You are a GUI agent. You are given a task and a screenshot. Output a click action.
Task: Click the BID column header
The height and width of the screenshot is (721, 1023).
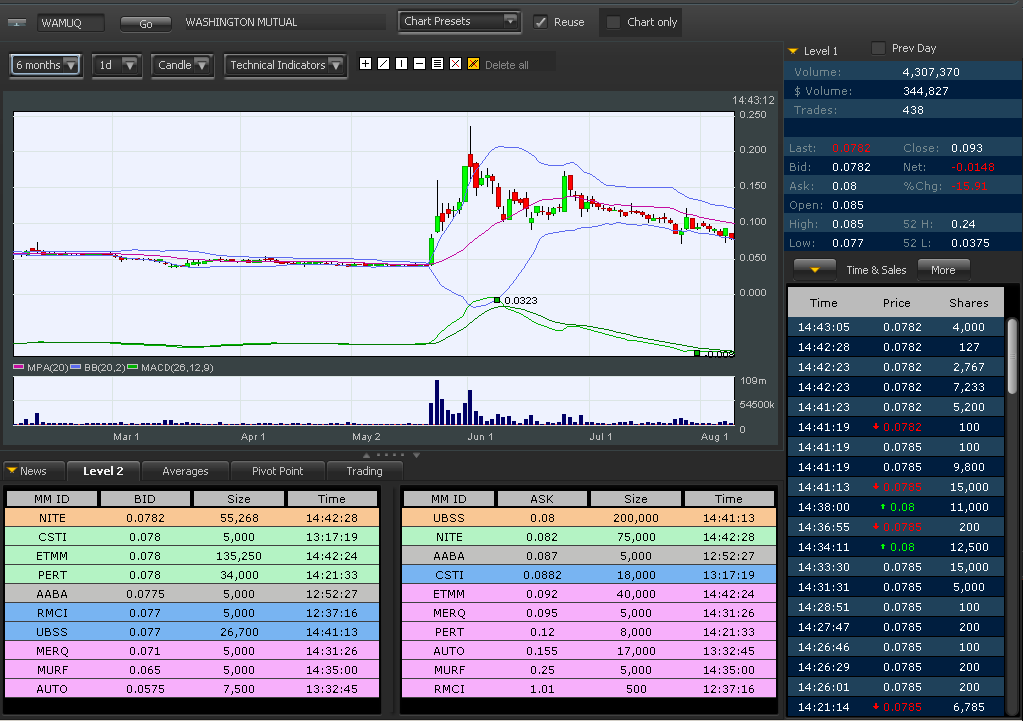point(145,499)
